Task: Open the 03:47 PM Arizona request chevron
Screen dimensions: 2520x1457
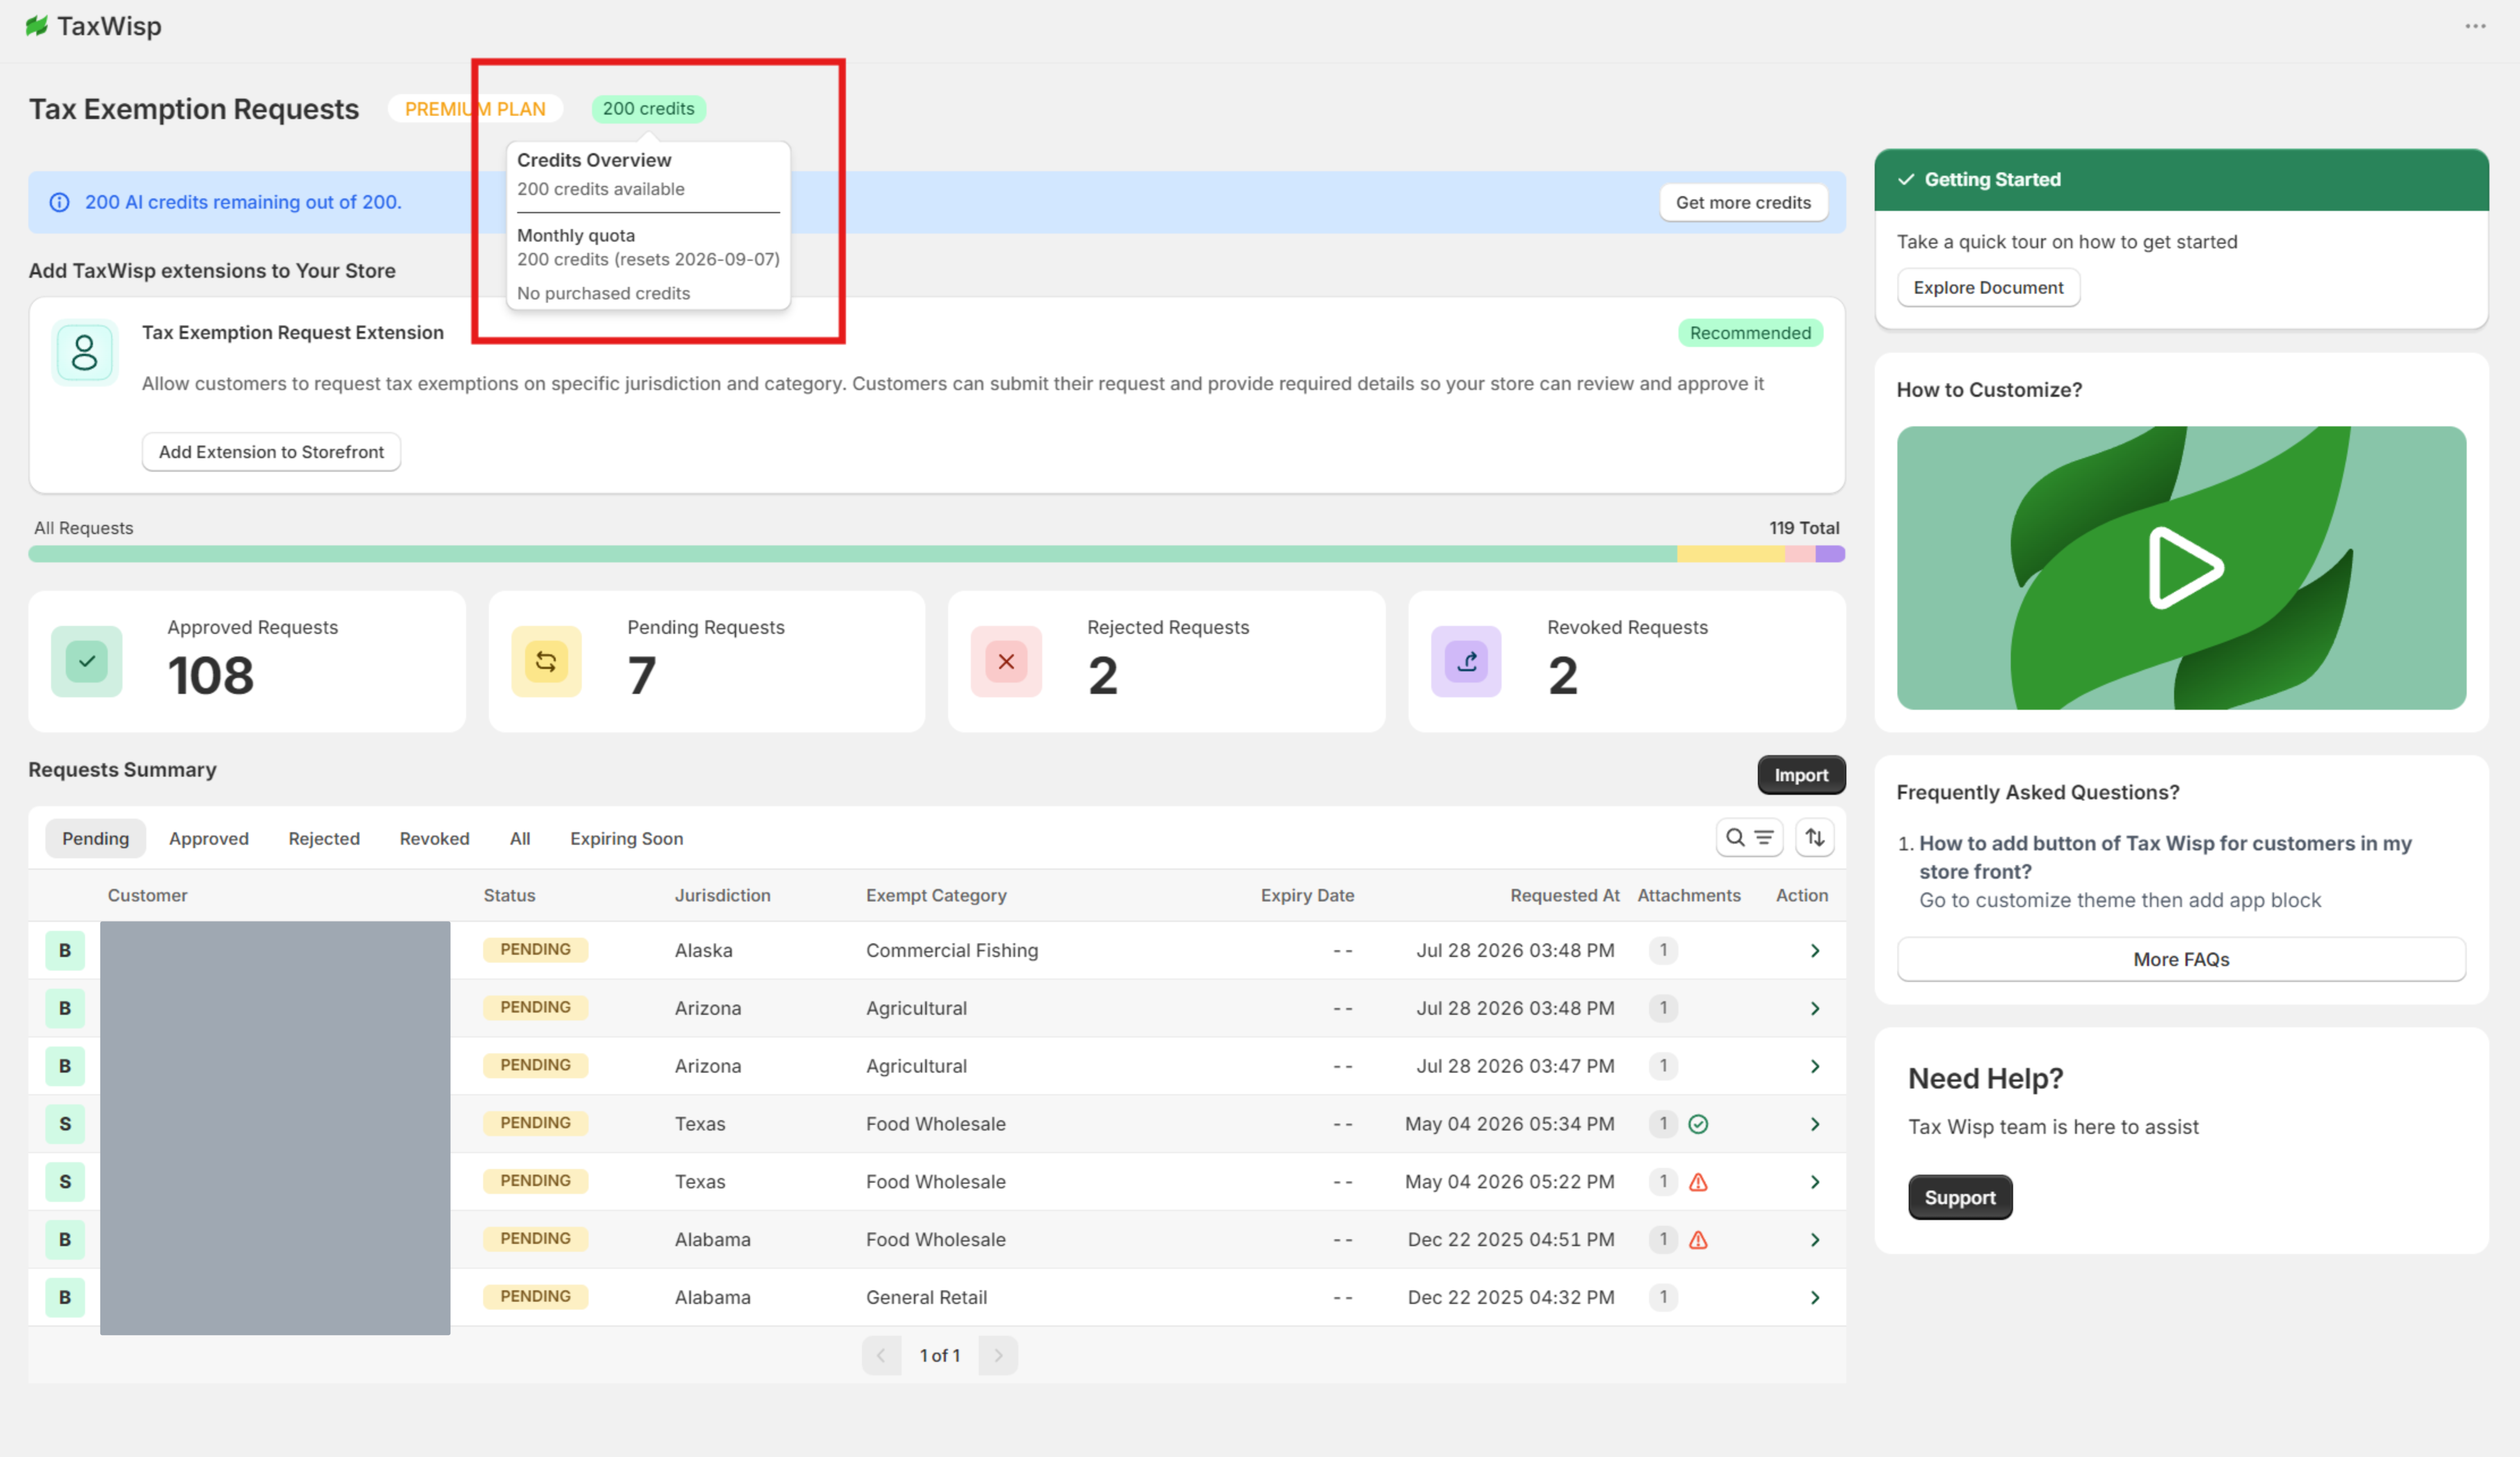Action: tap(1814, 1066)
